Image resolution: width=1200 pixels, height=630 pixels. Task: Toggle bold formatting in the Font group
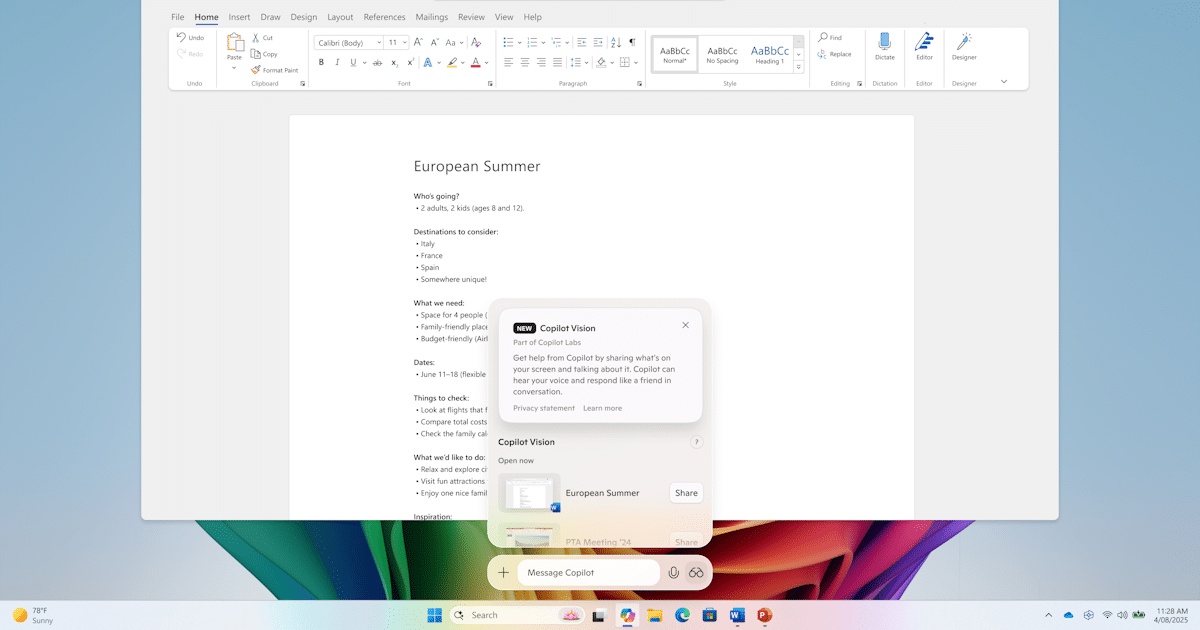pos(321,62)
